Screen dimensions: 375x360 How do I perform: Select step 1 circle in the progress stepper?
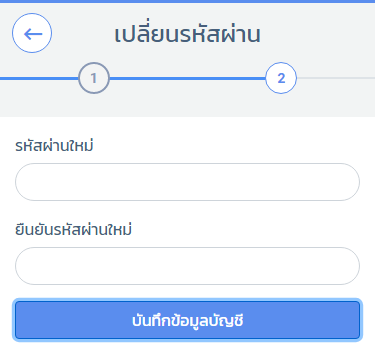point(94,78)
